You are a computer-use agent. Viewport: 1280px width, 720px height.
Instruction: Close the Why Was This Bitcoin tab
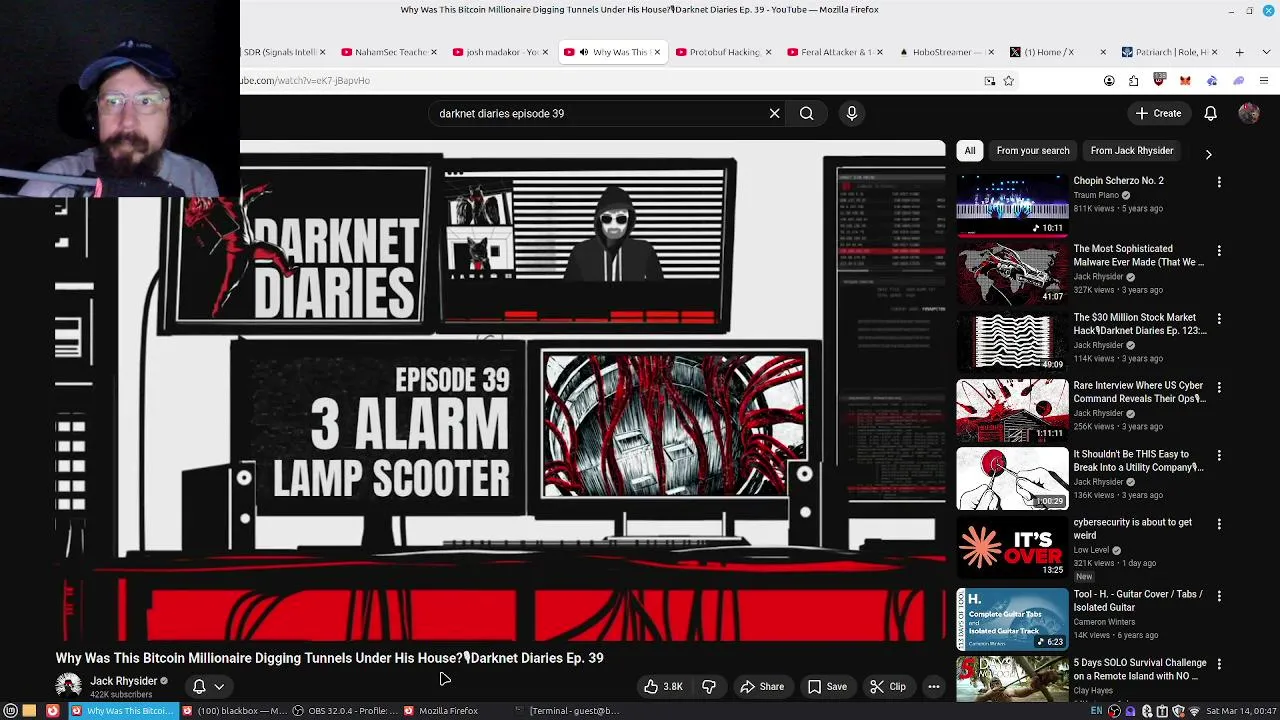tap(657, 52)
